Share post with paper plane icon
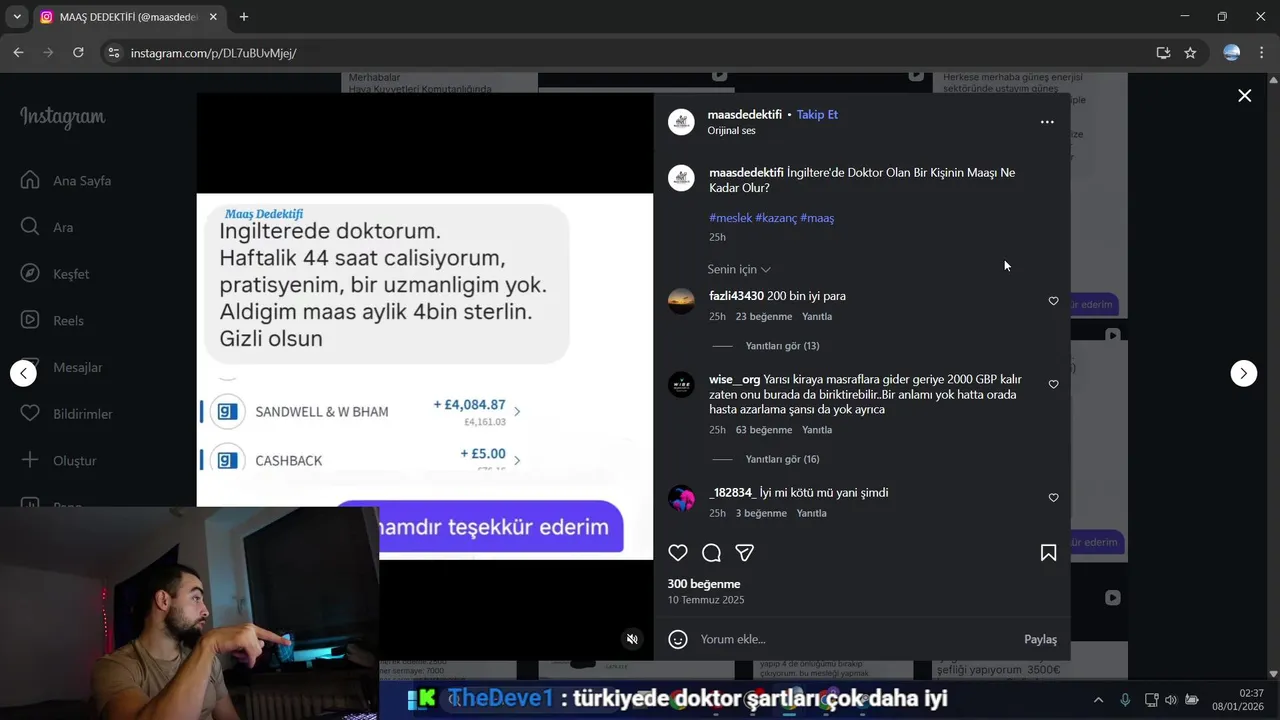1280x720 pixels. click(x=744, y=553)
